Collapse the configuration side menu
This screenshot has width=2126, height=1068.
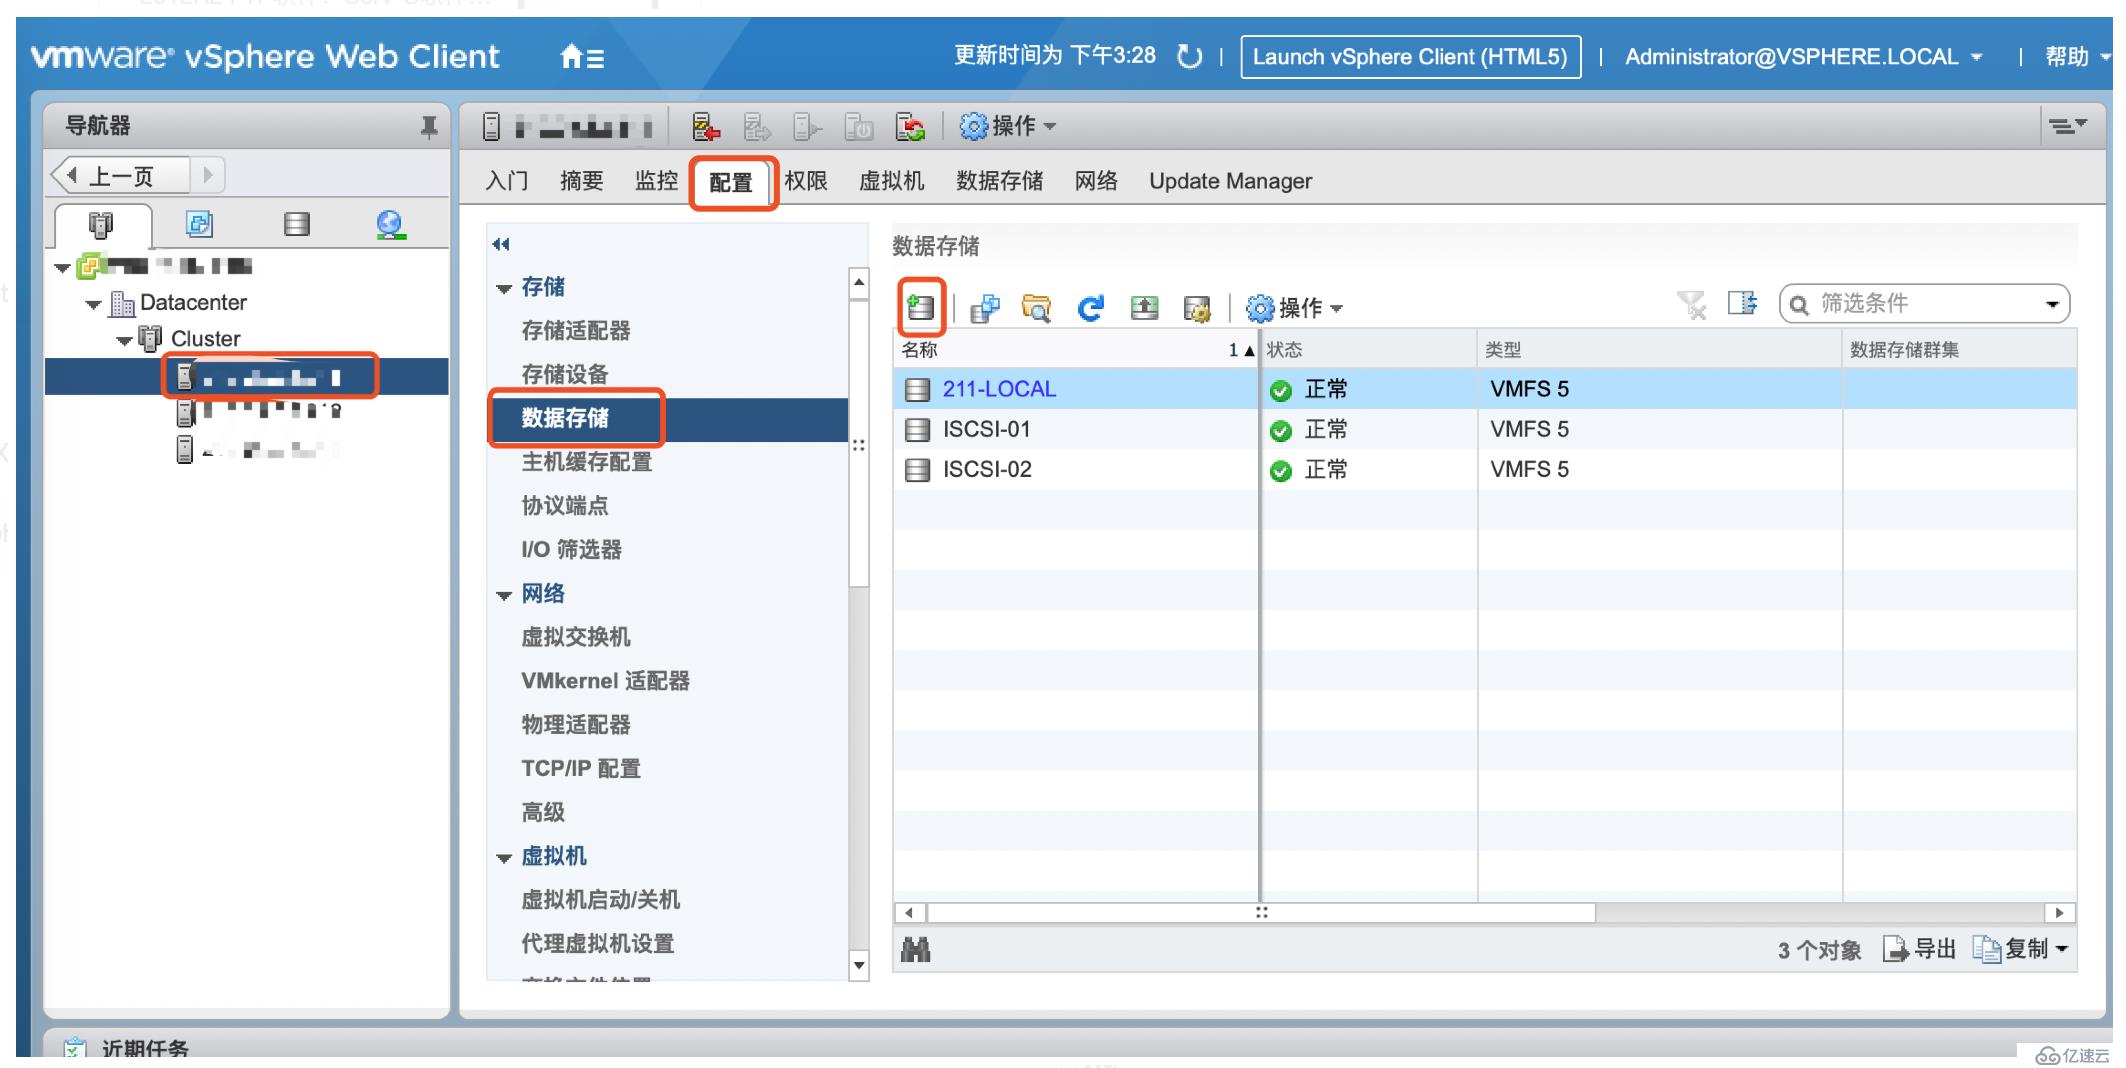click(x=501, y=244)
